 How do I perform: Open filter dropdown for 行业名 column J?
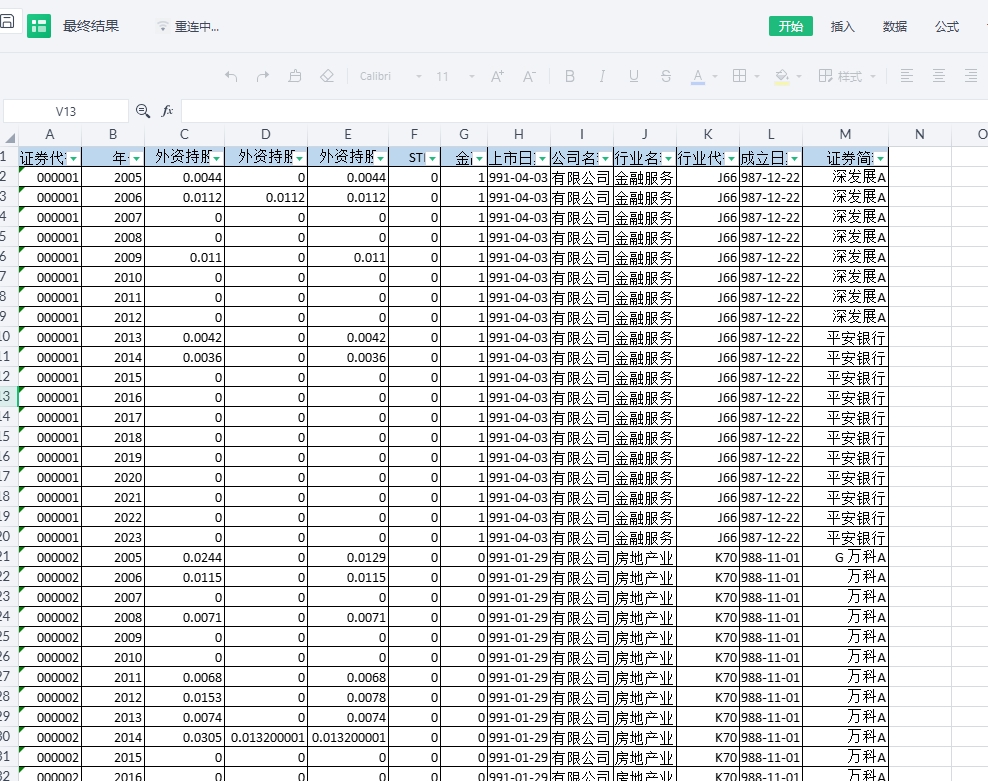click(669, 158)
